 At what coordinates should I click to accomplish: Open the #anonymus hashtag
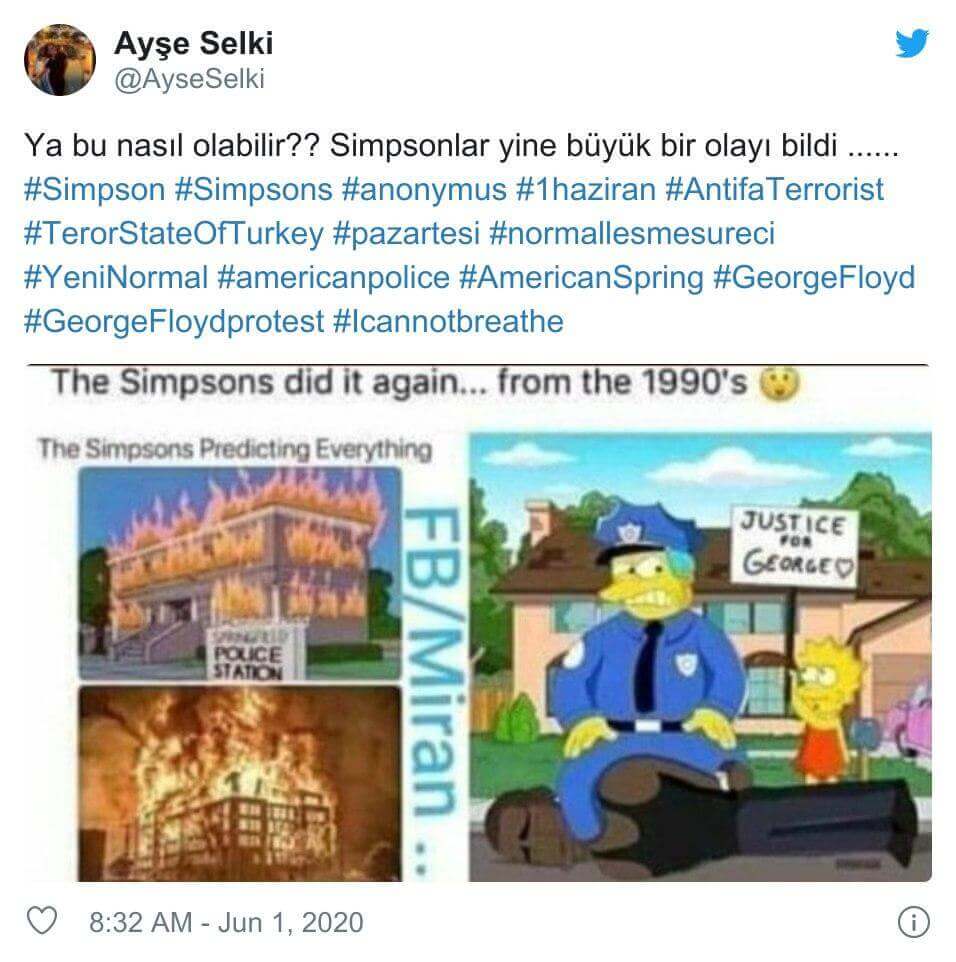click(x=424, y=190)
